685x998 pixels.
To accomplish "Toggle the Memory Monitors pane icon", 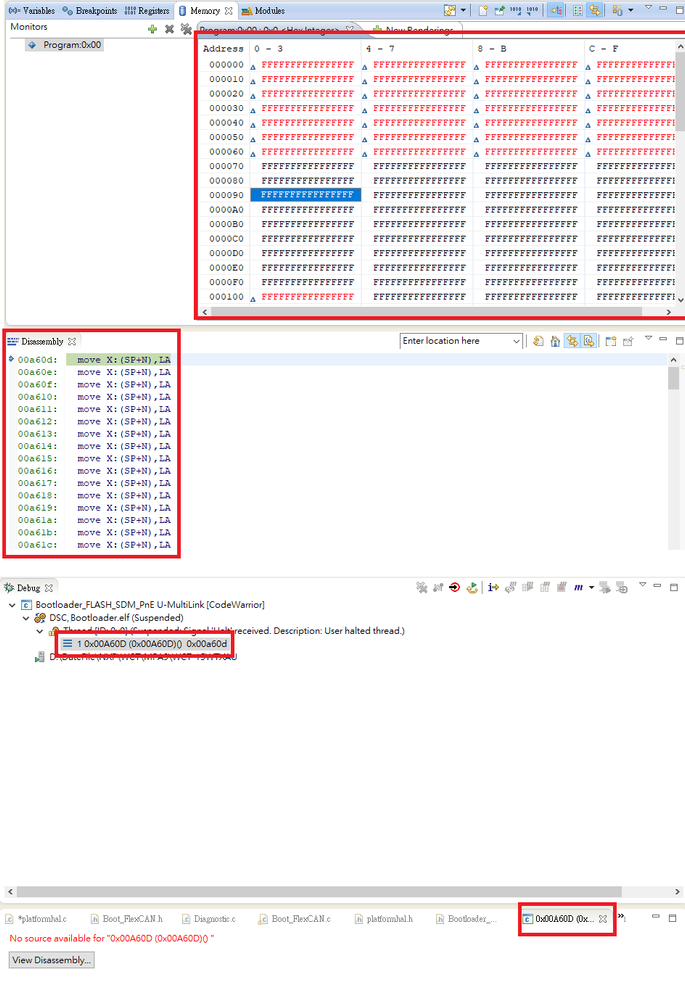I will click(556, 10).
